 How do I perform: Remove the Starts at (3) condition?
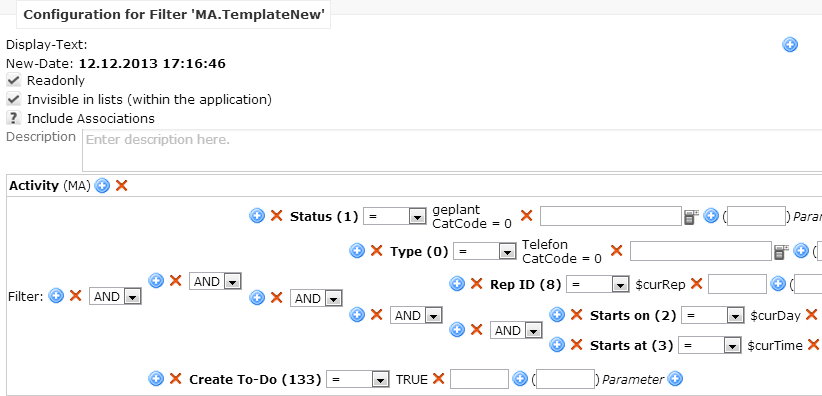(576, 345)
